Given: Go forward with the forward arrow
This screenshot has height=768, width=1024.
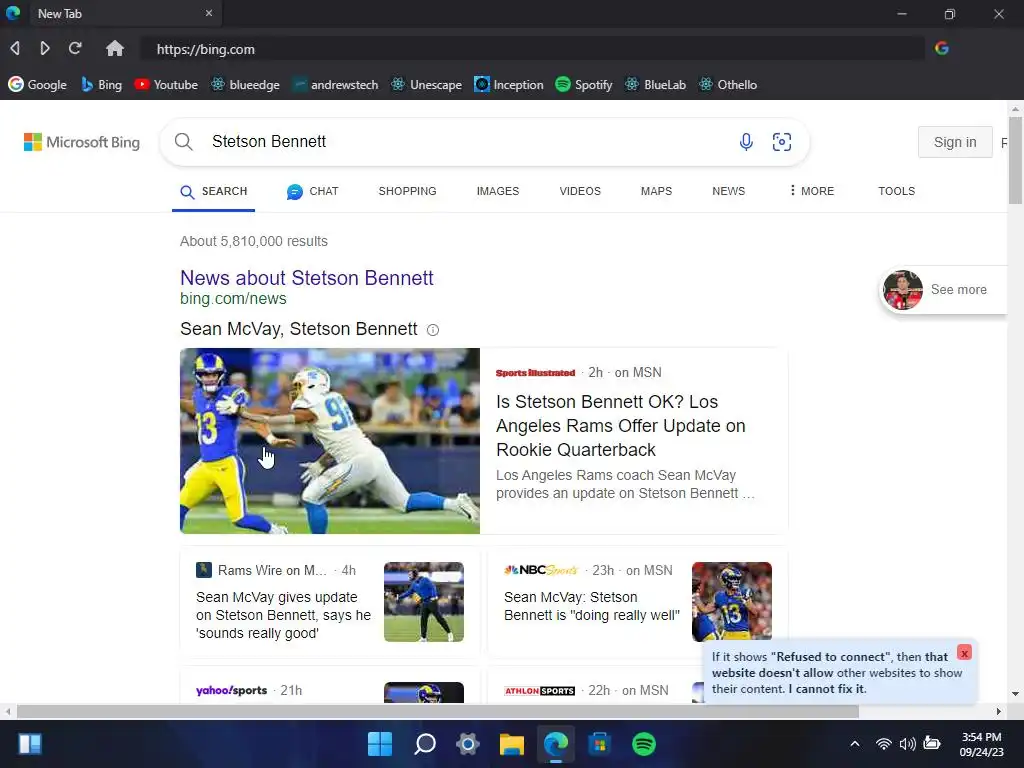Looking at the screenshot, I should pyautogui.click(x=44, y=48).
